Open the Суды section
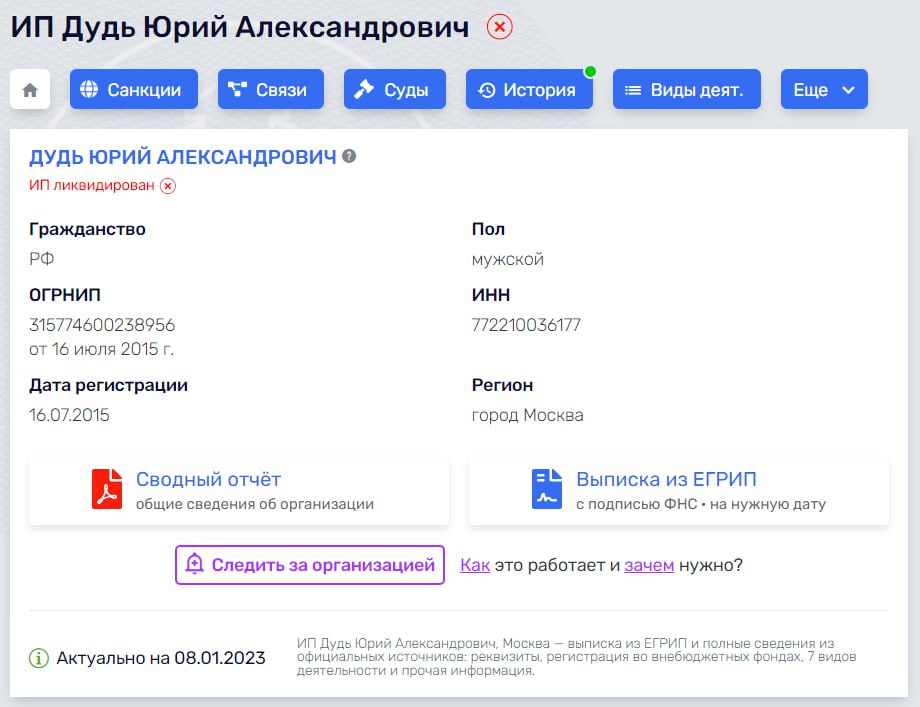Screen dimensions: 920x707 point(394,89)
